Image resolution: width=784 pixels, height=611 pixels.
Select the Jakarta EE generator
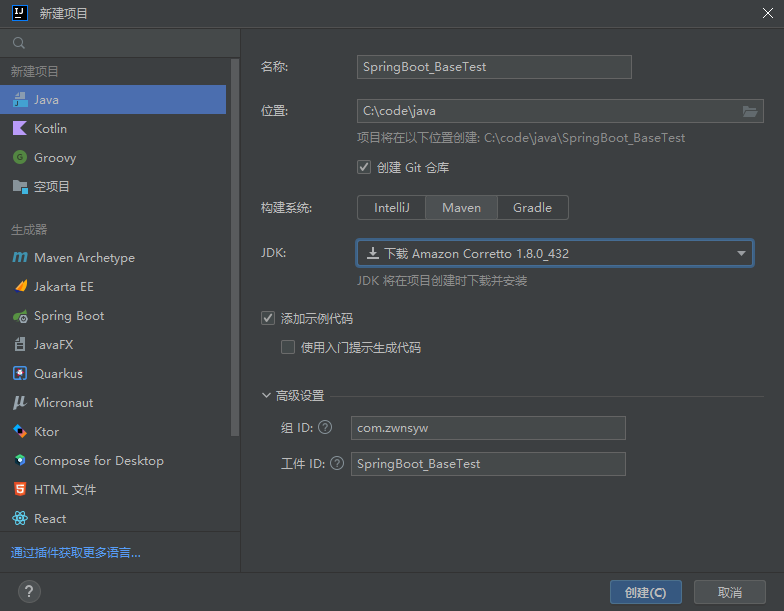(113, 286)
